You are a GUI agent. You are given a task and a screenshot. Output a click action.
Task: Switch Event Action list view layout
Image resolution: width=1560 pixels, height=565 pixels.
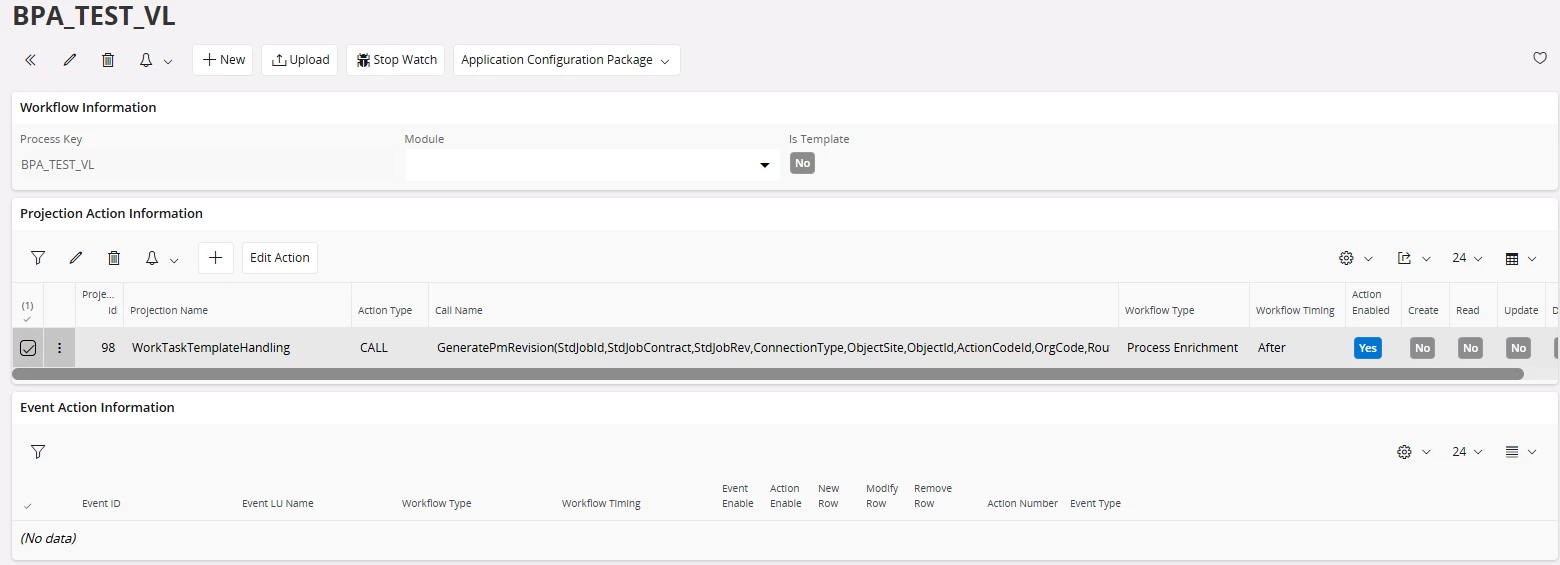tap(1521, 452)
